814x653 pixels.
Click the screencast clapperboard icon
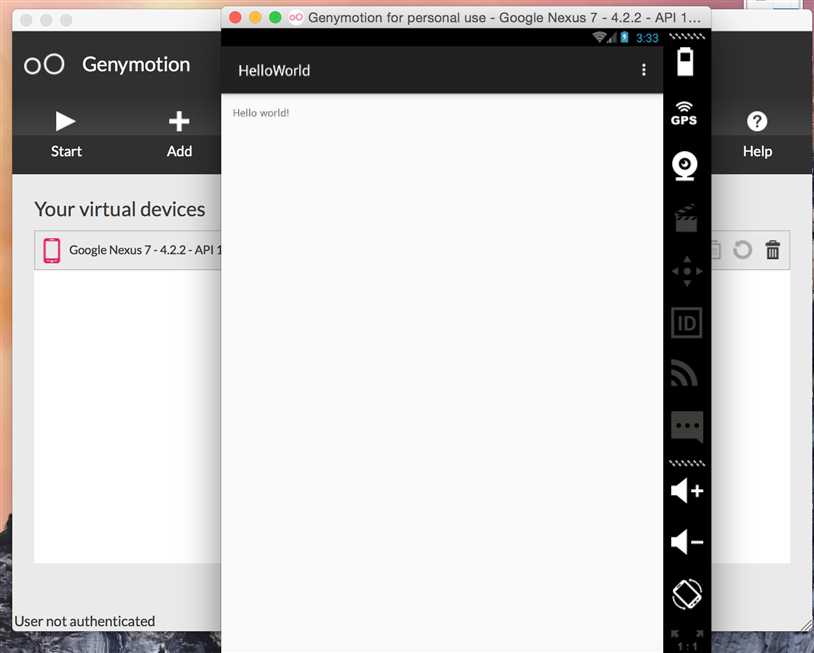point(686,218)
